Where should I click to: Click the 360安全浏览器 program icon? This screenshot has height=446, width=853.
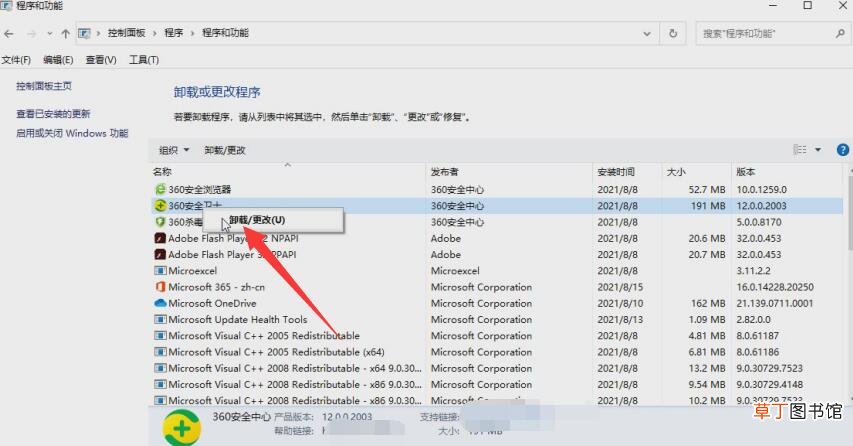tap(160, 189)
